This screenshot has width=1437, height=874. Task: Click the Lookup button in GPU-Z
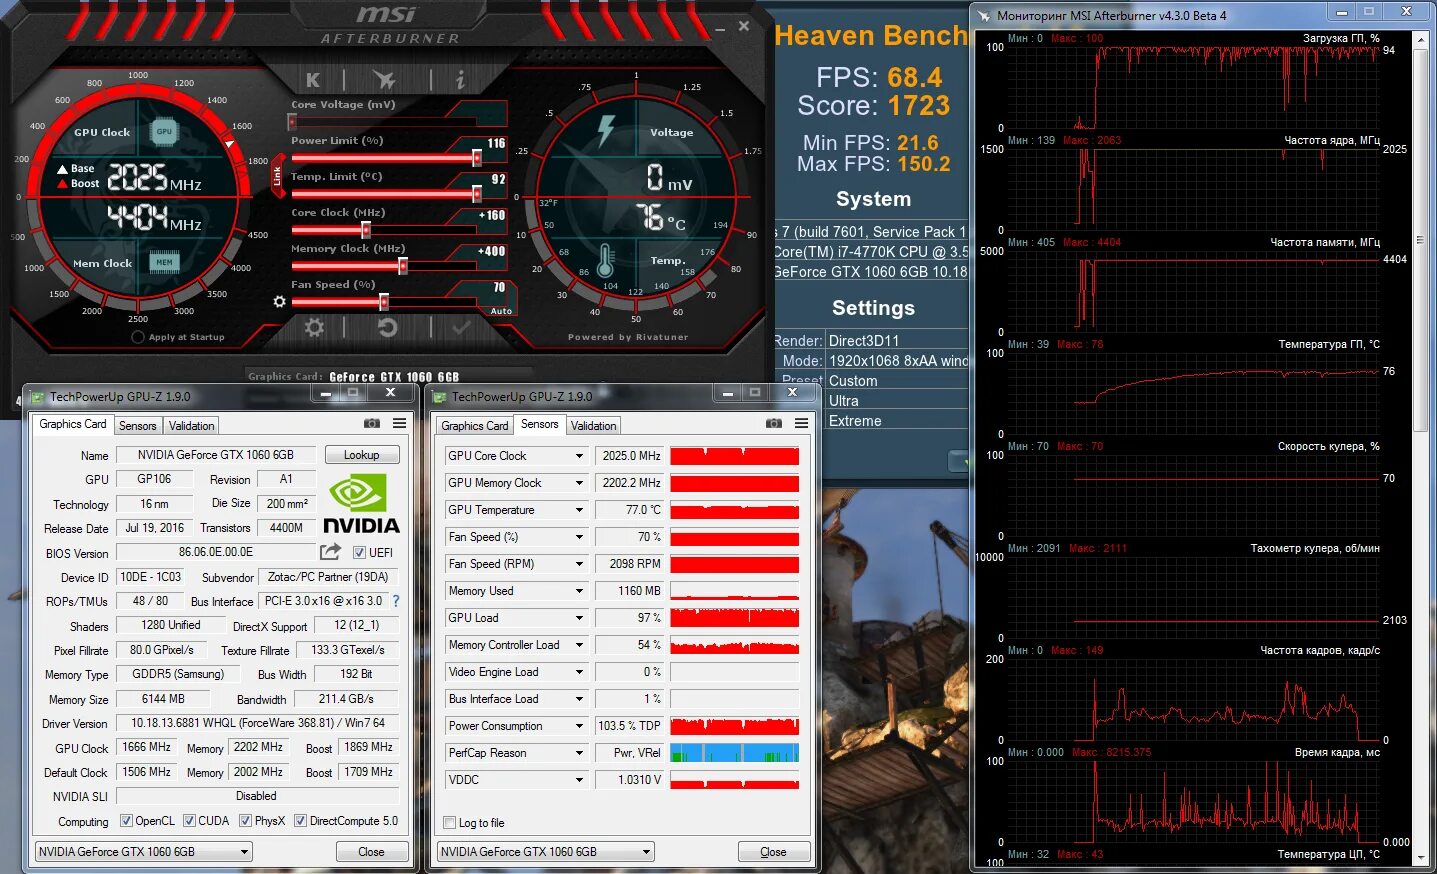coord(362,455)
